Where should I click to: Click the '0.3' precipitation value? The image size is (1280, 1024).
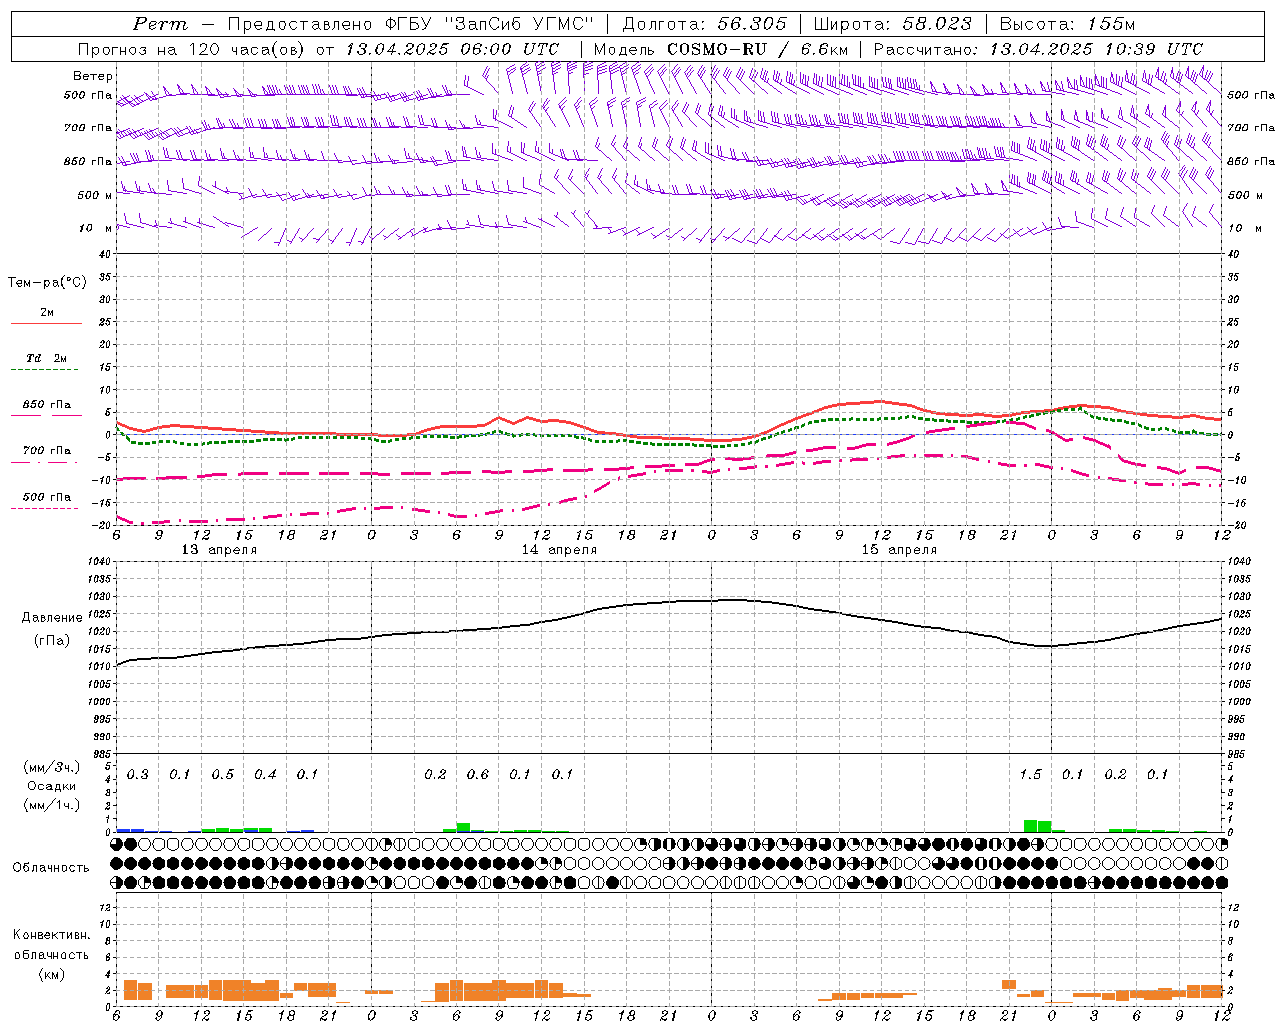[x=138, y=775]
